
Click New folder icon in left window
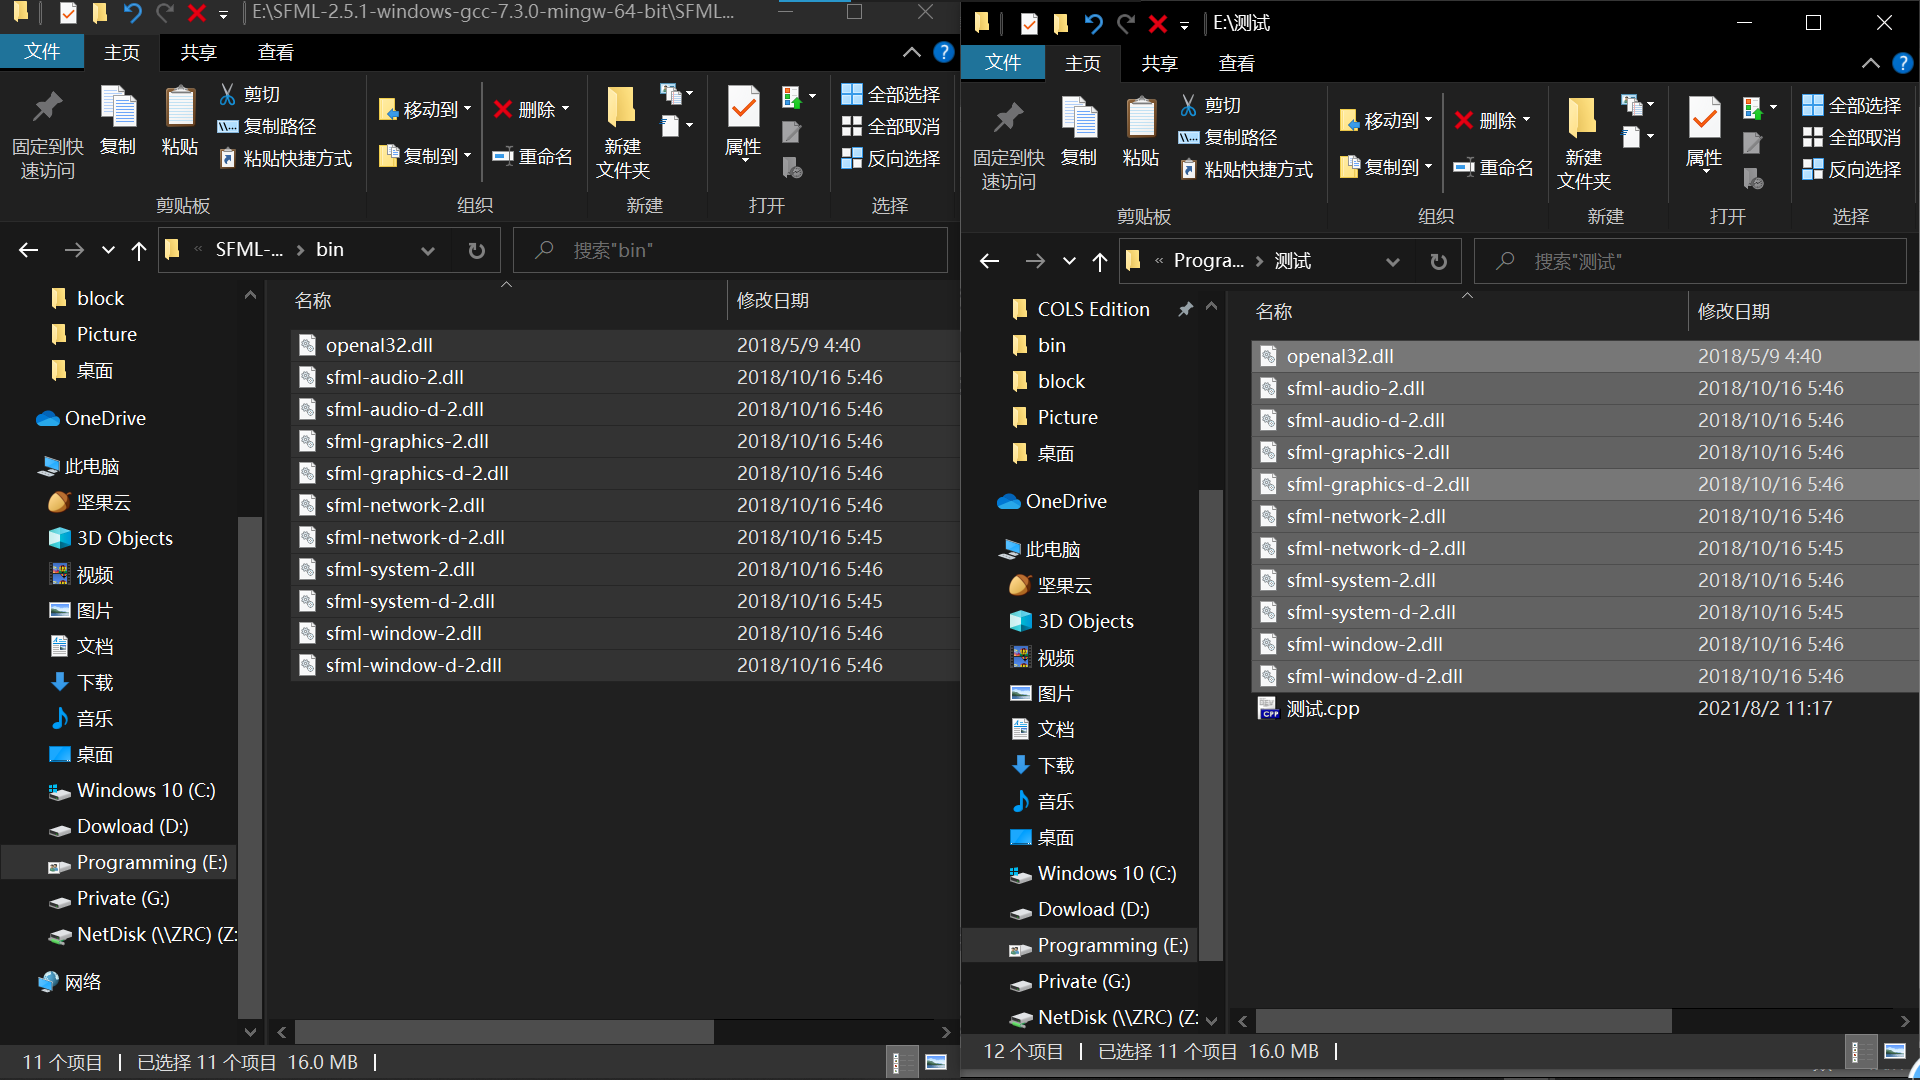622,109
